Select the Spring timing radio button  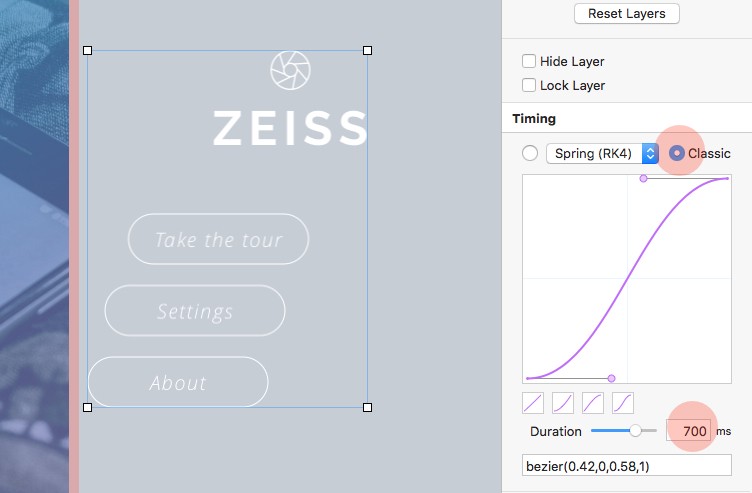[529, 153]
